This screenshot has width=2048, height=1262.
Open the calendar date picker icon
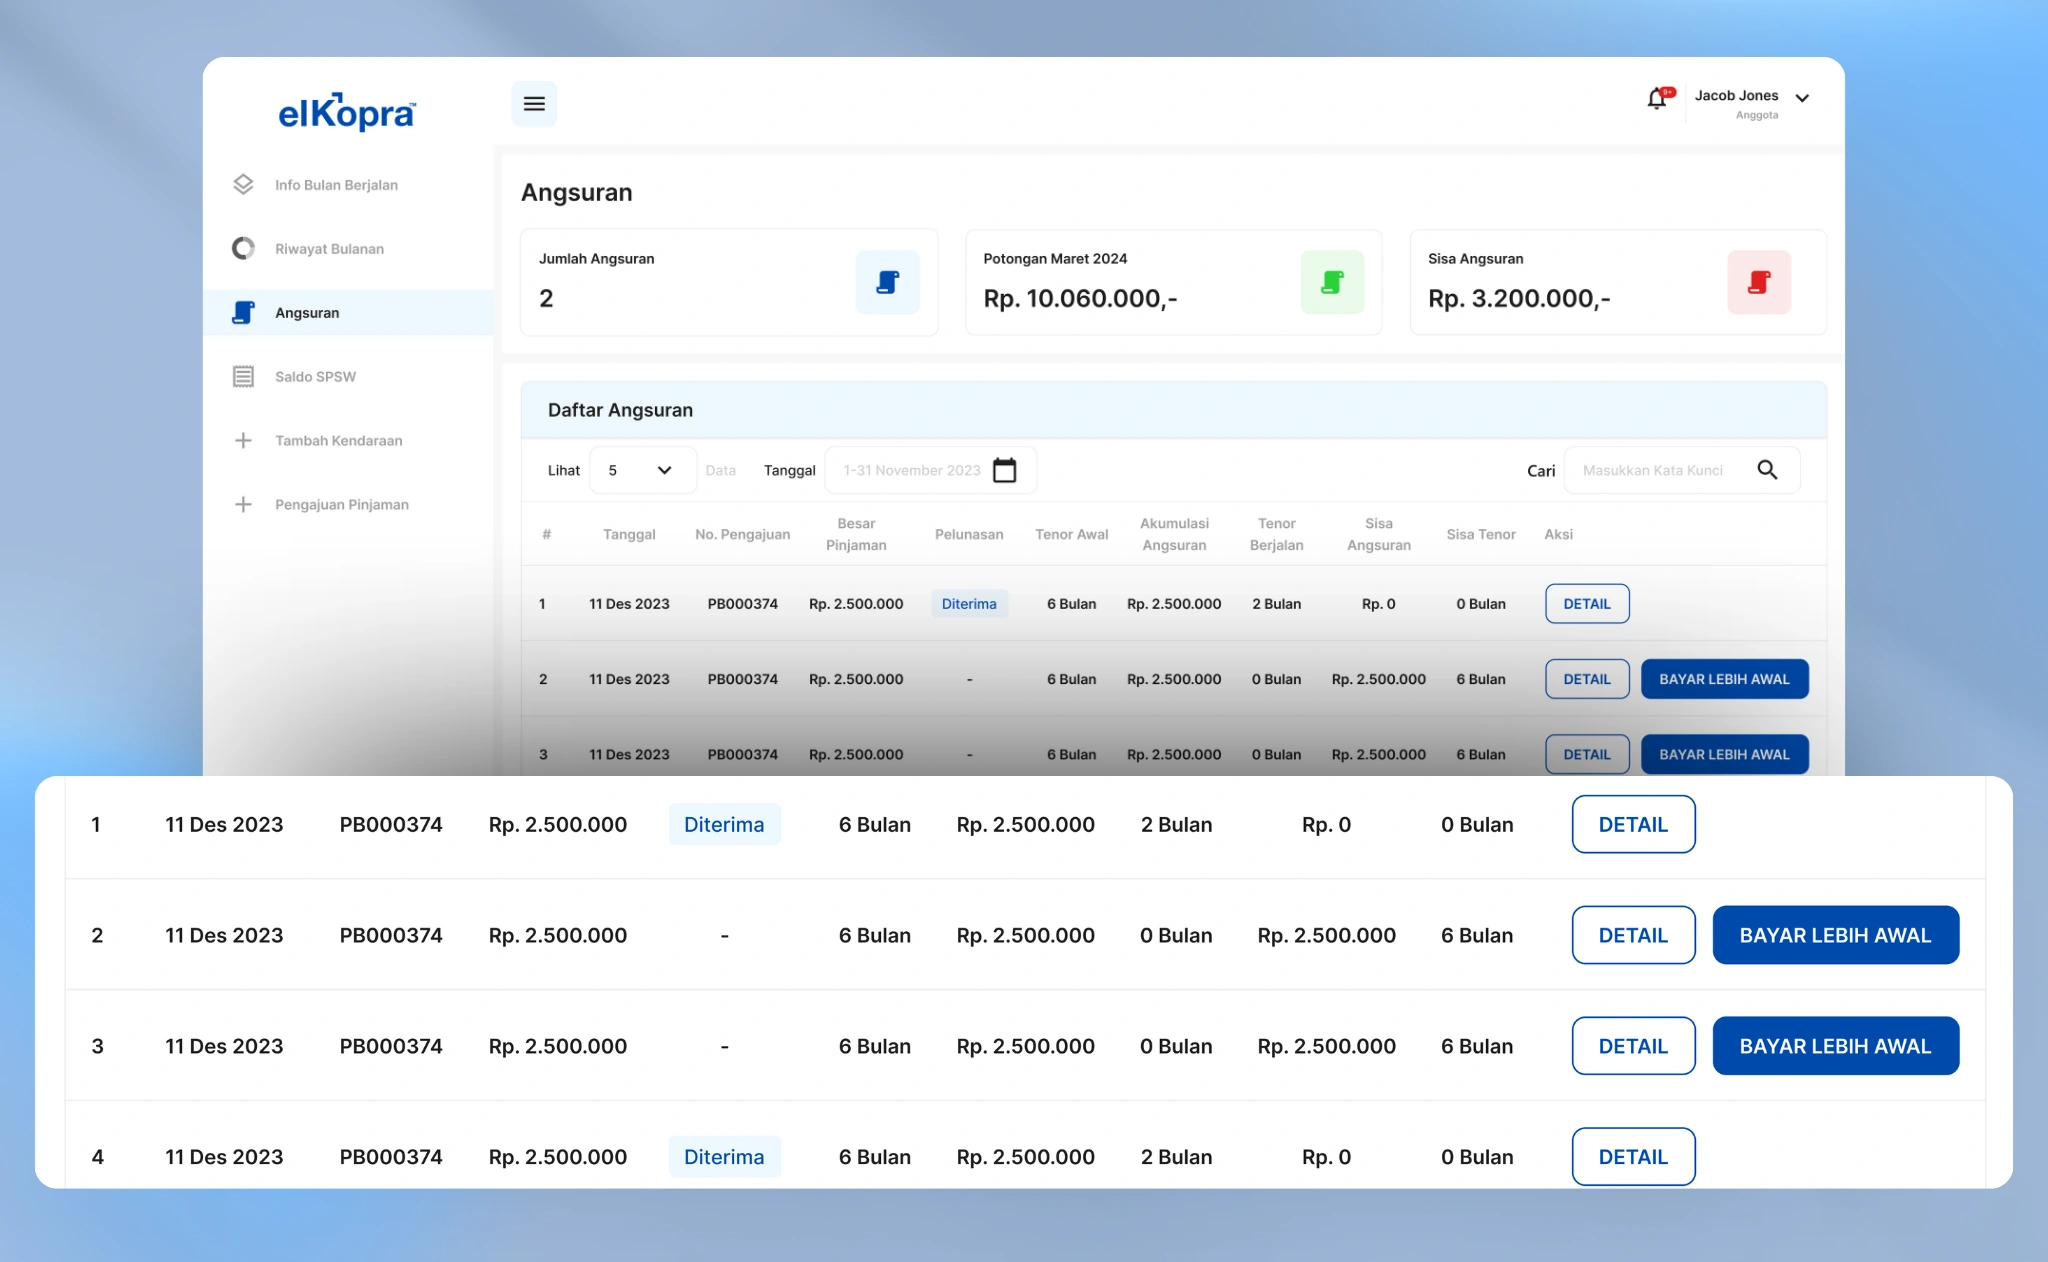tap(1005, 470)
